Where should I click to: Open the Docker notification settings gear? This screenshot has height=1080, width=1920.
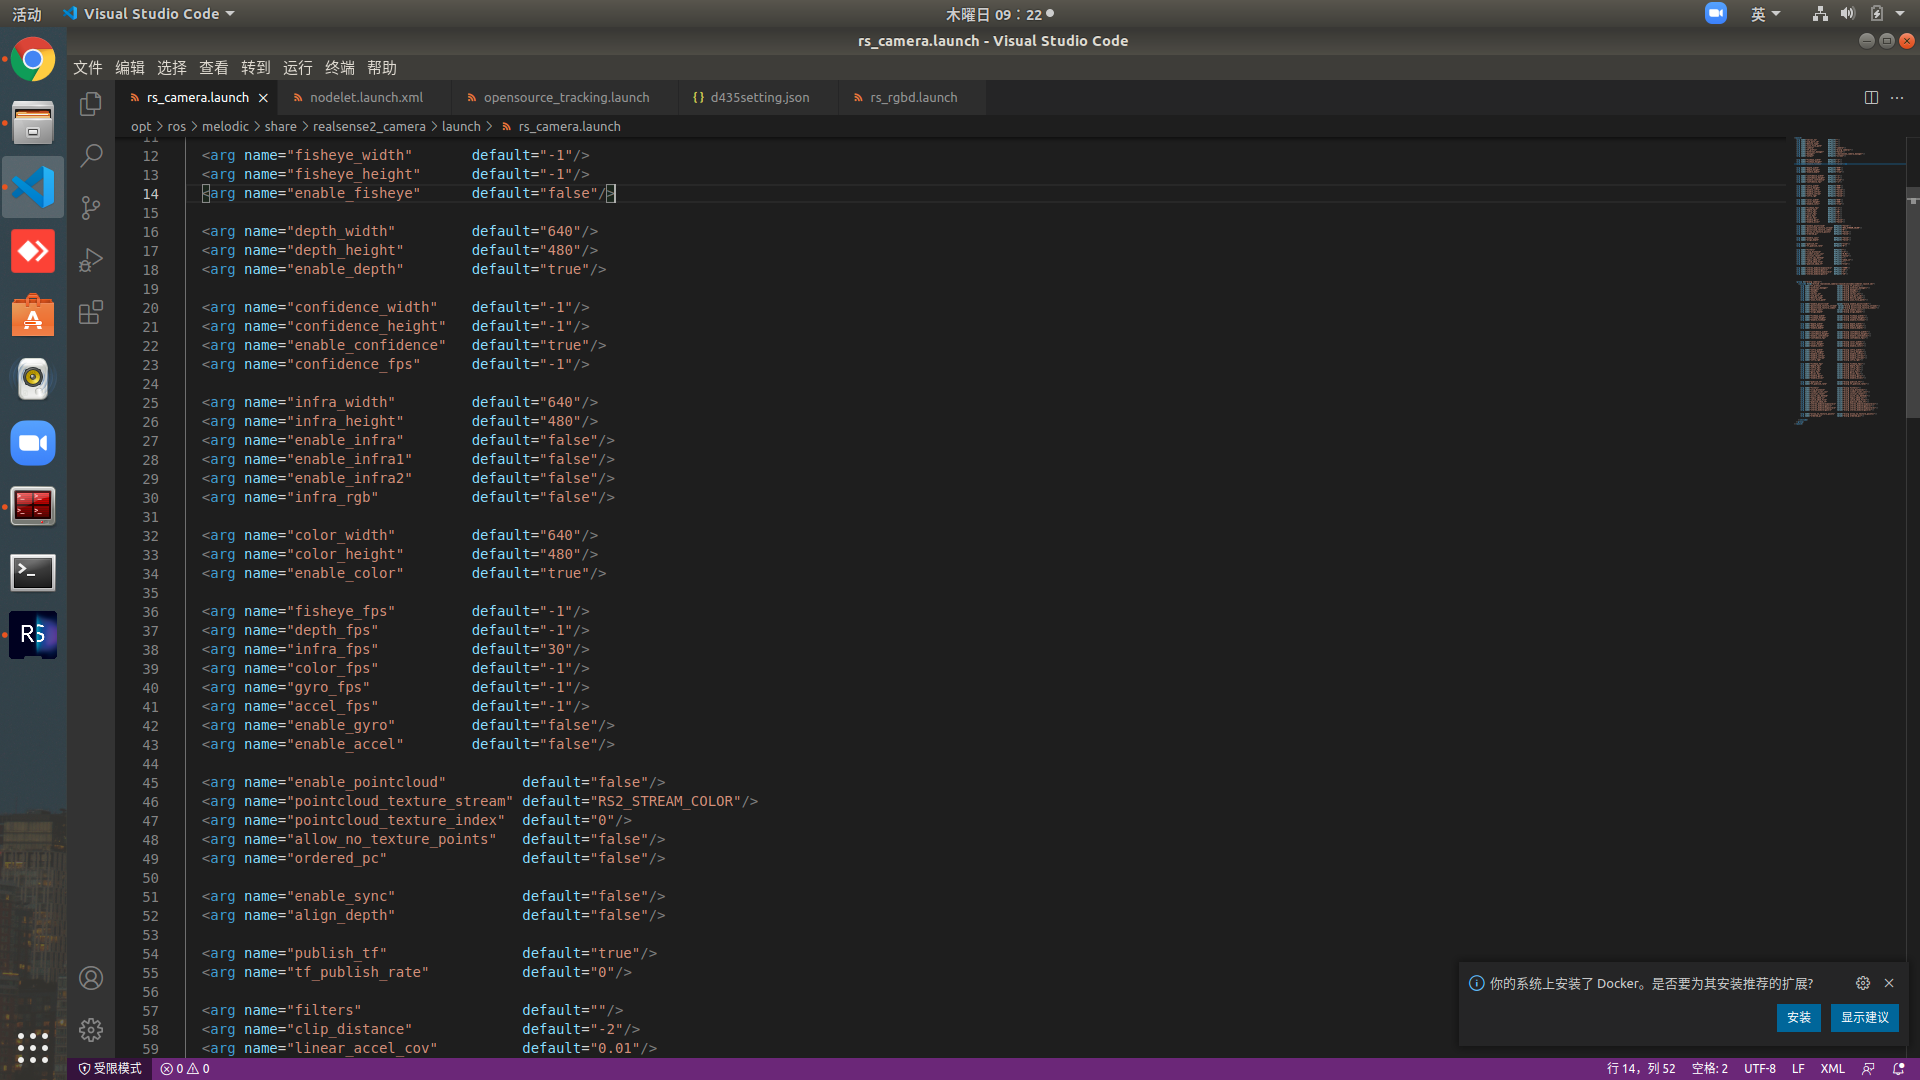pyautogui.click(x=1862, y=983)
